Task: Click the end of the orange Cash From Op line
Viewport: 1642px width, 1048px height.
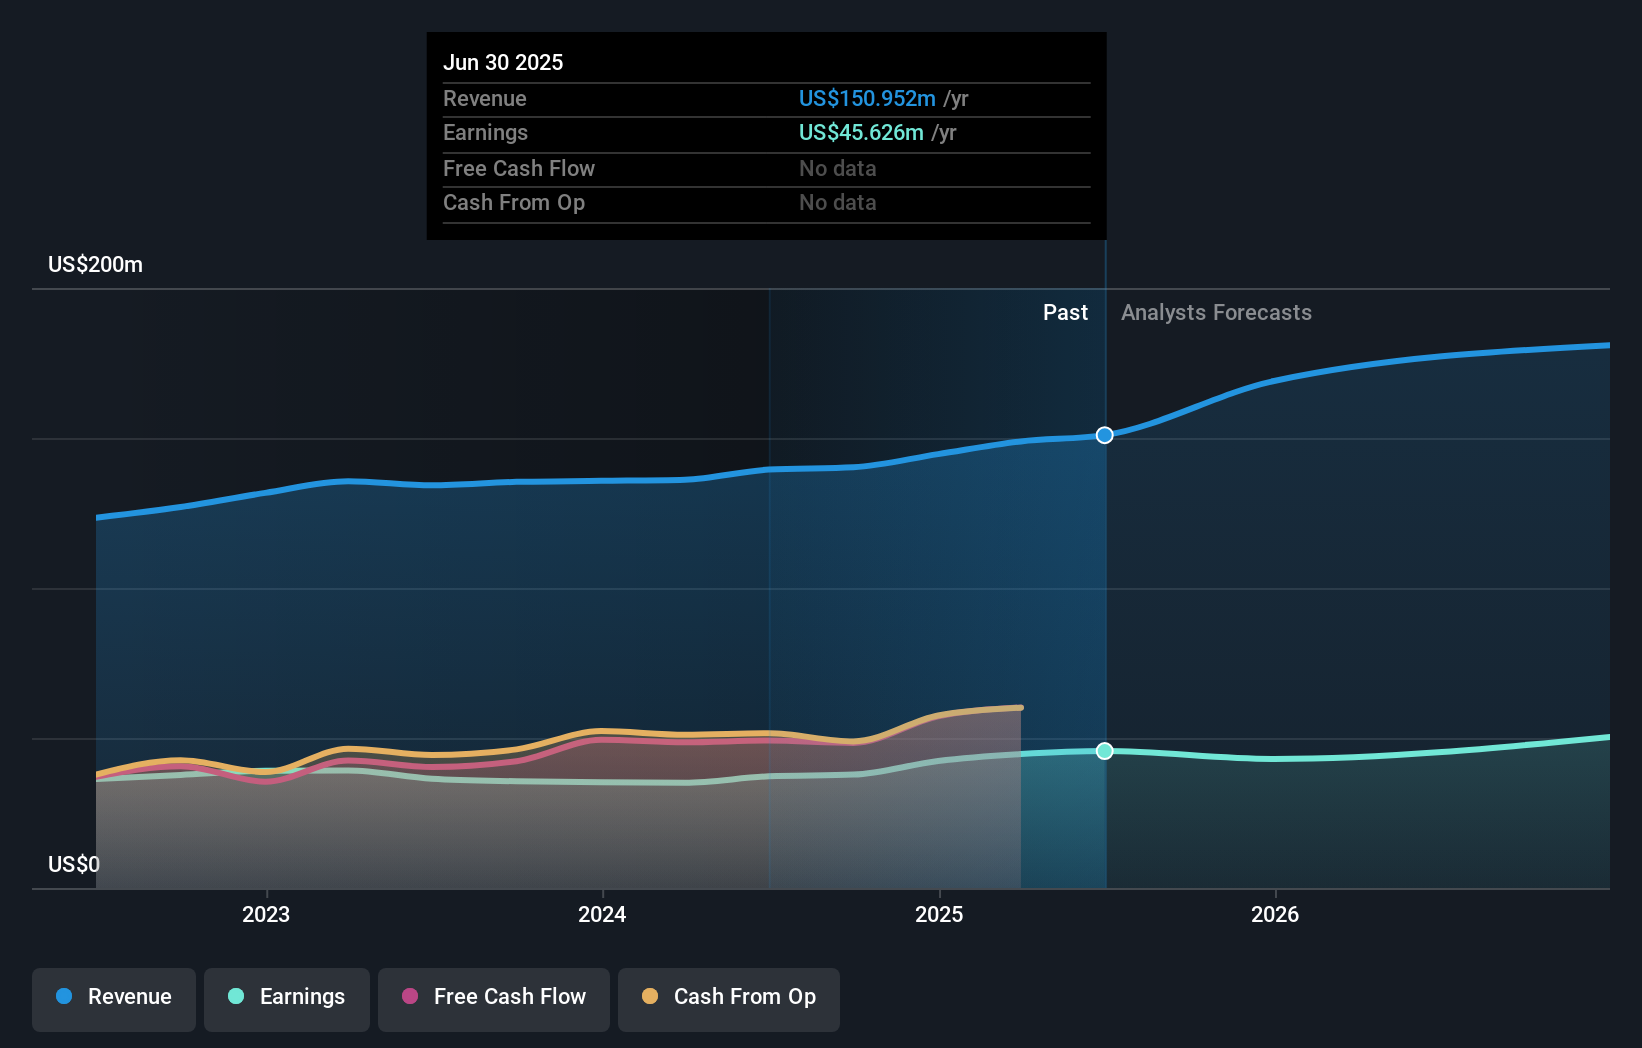Action: (1020, 708)
